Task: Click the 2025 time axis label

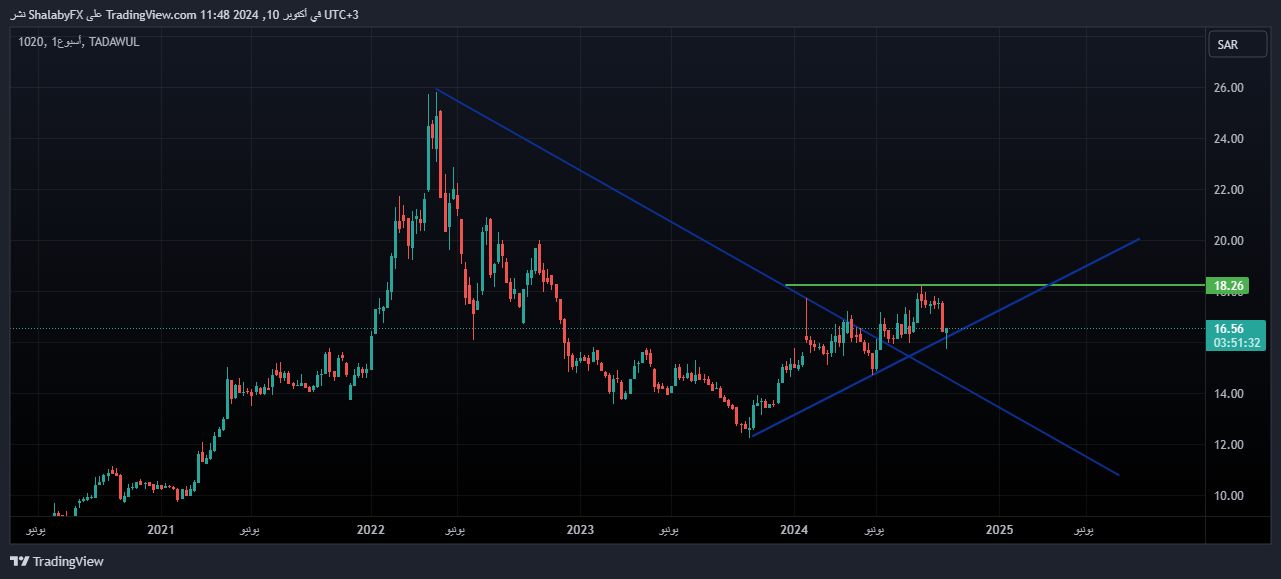Action: (1000, 528)
